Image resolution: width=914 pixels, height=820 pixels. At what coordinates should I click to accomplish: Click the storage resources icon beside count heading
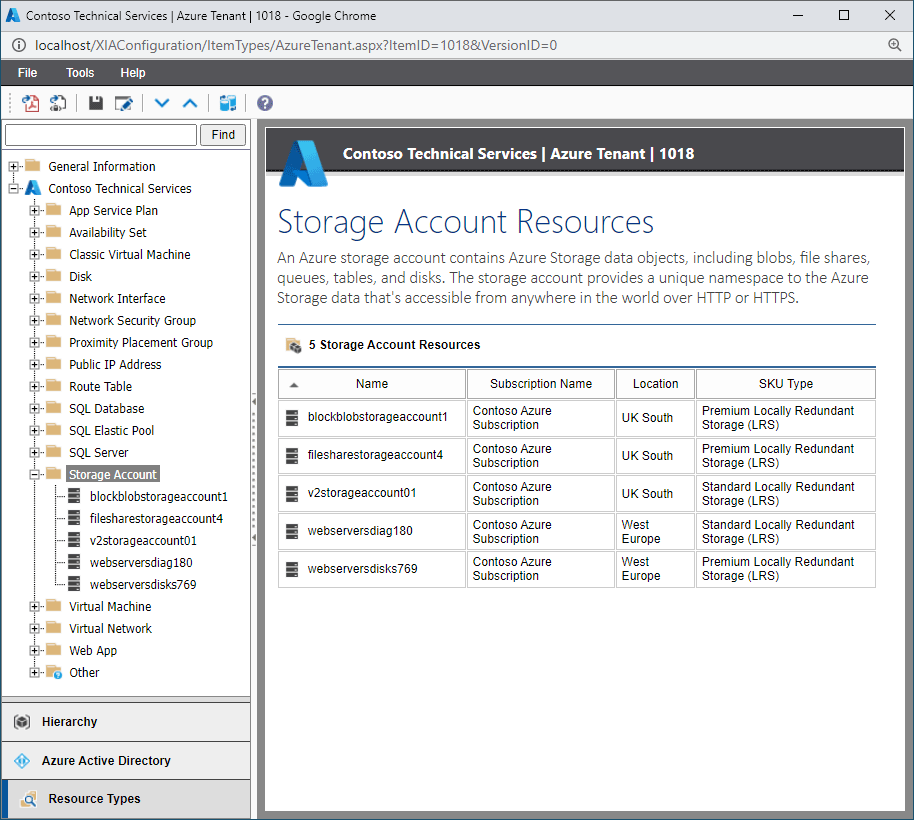click(293, 345)
